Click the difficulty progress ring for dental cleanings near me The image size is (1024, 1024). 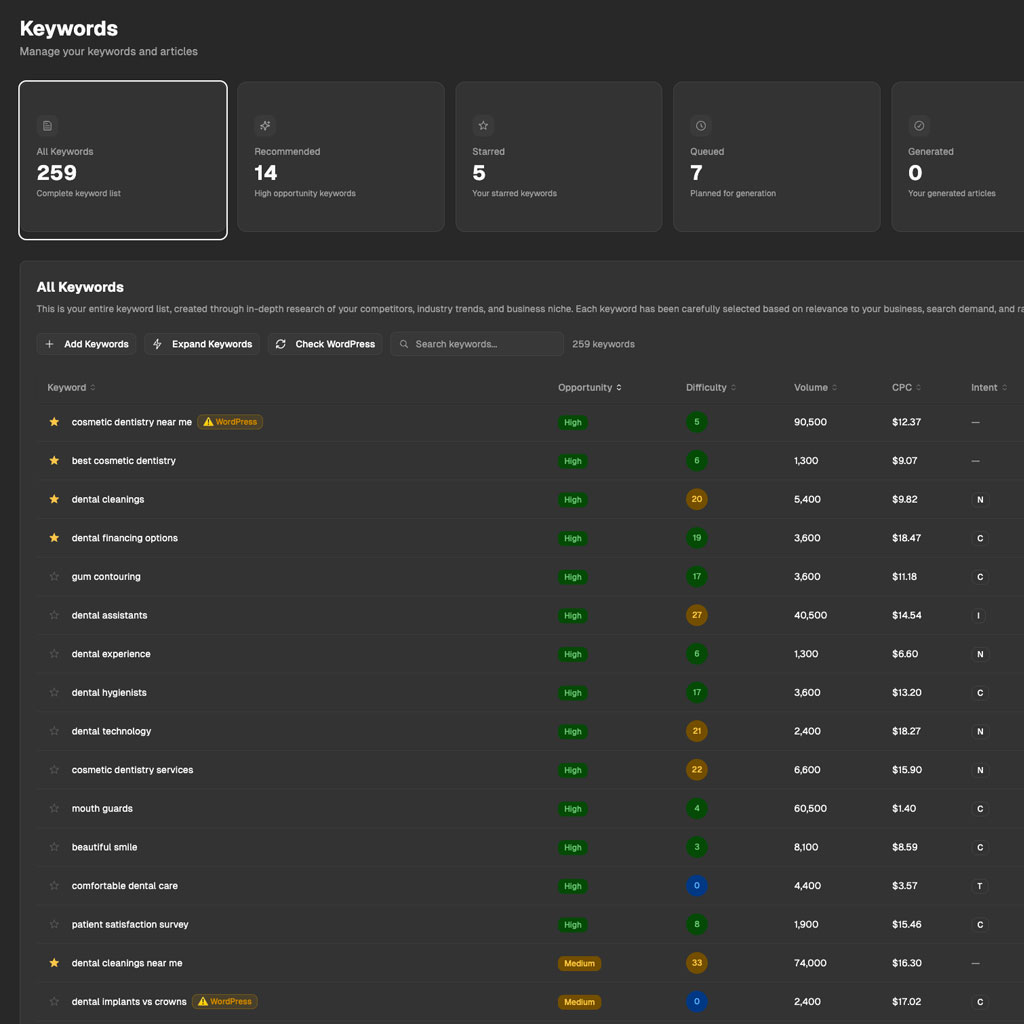pyautogui.click(x=696, y=963)
